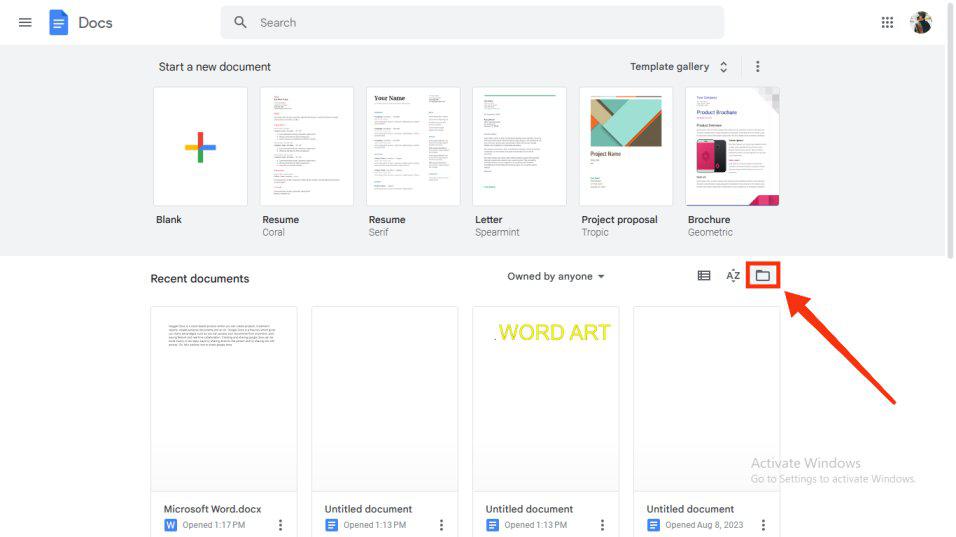Open Untitled document opened Aug 8, 2023 thumbnail
Image resolution: width=956 pixels, height=537 pixels.
(707, 399)
